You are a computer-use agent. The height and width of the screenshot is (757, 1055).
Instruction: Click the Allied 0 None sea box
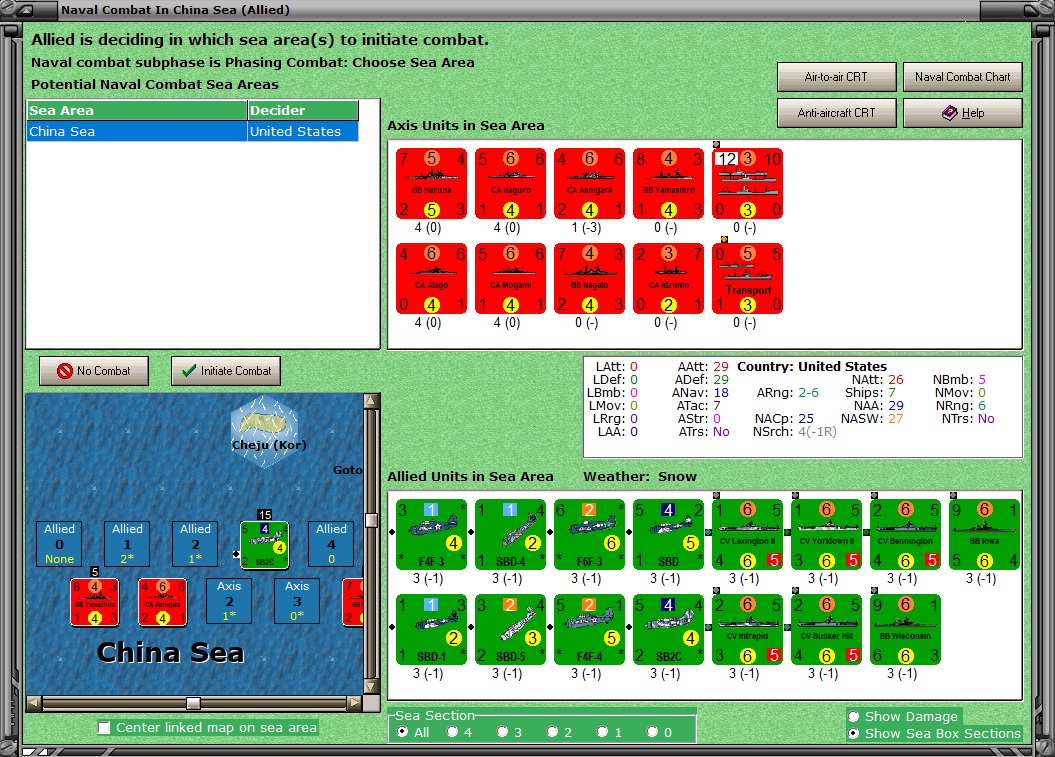coord(59,544)
